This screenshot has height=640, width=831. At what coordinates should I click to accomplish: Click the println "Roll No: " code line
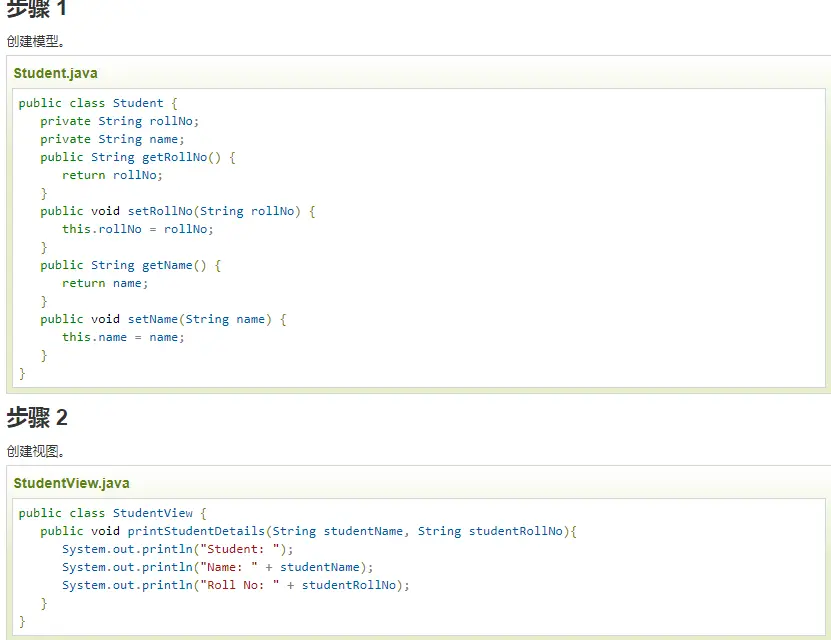236,585
